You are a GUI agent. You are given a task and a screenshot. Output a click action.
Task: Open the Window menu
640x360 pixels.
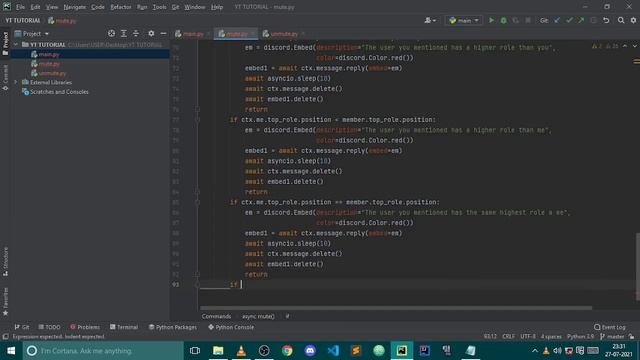tap(195, 7)
